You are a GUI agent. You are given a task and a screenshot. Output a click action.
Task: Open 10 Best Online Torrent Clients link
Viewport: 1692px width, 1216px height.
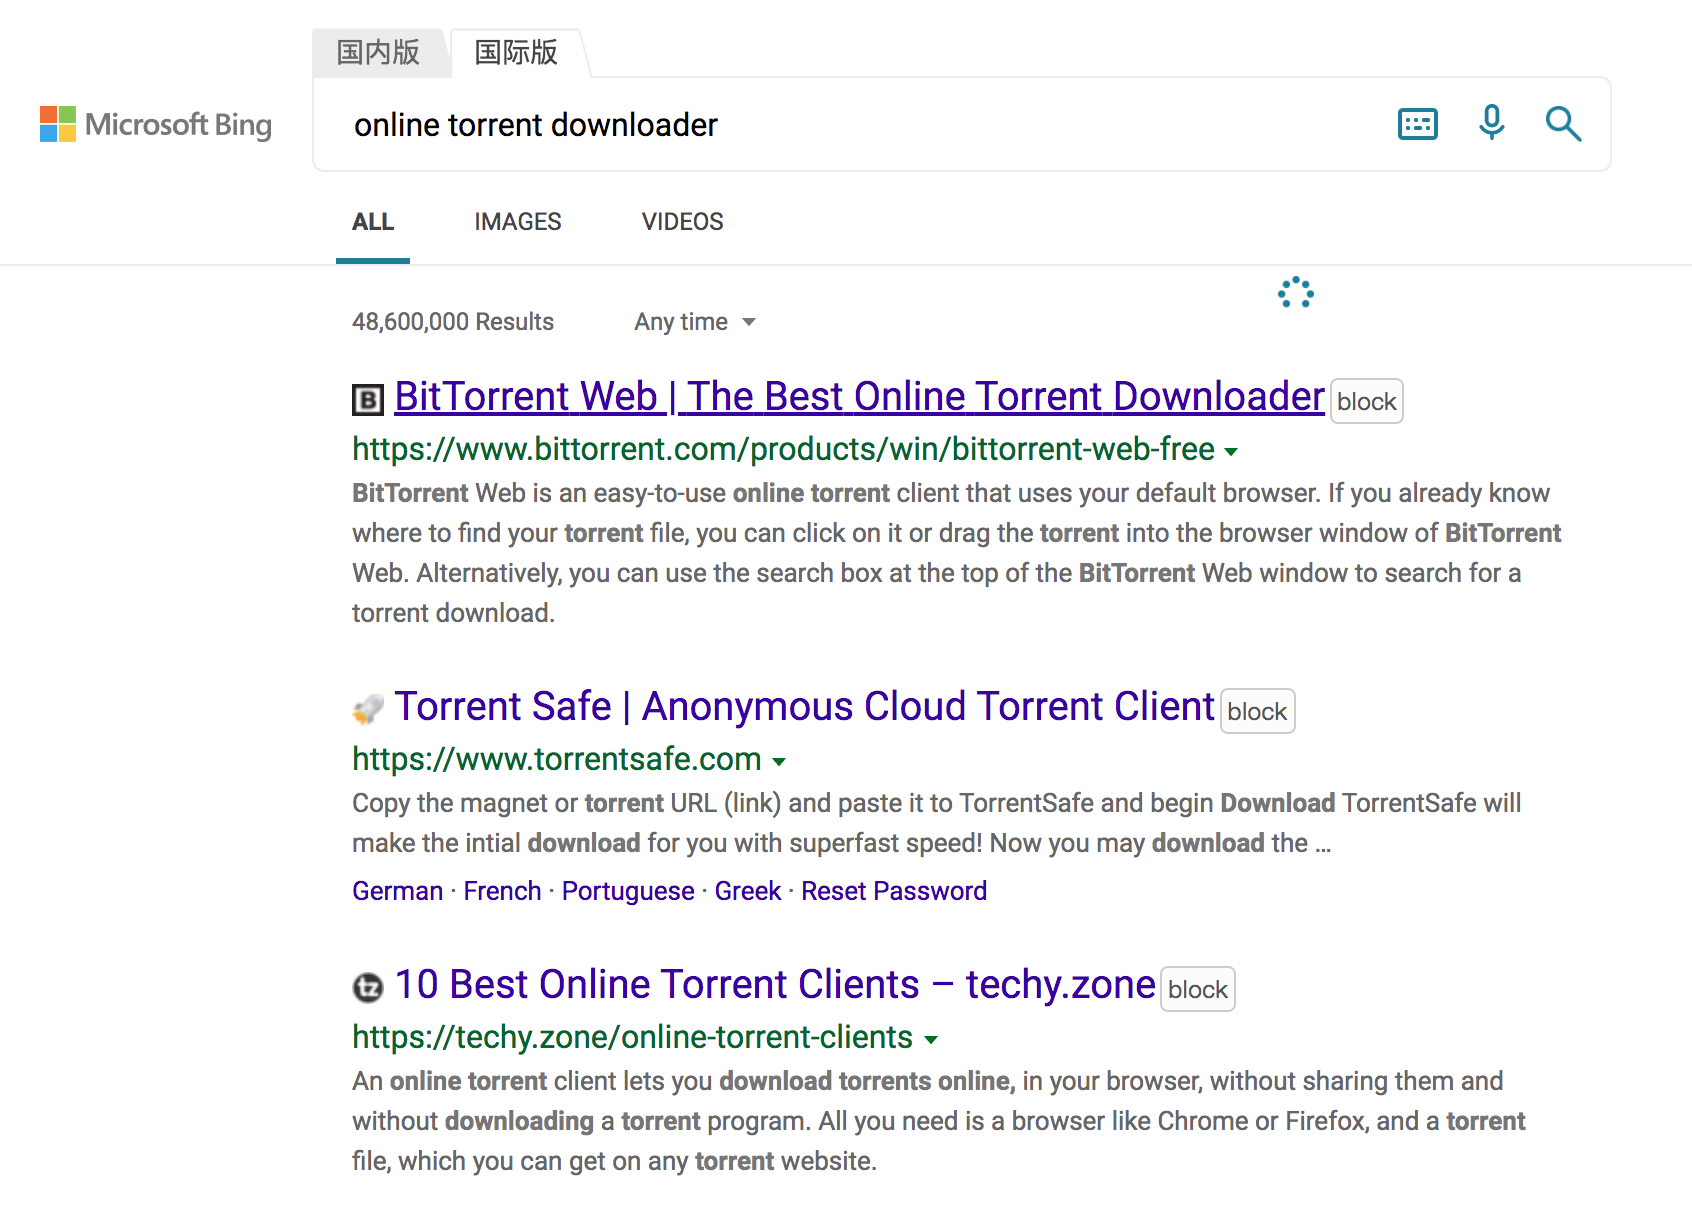click(x=775, y=985)
